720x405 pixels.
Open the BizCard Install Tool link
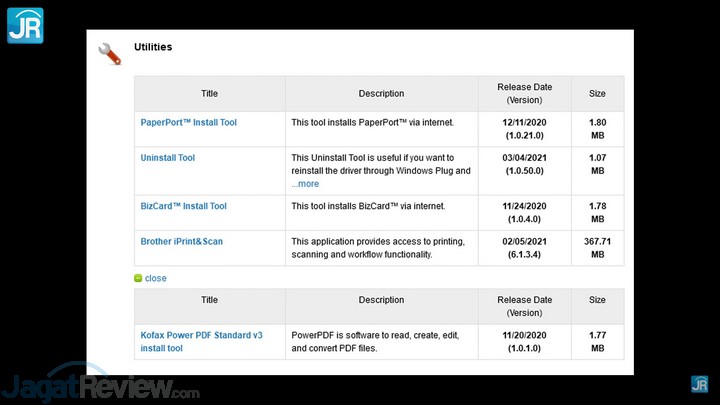[183, 206]
